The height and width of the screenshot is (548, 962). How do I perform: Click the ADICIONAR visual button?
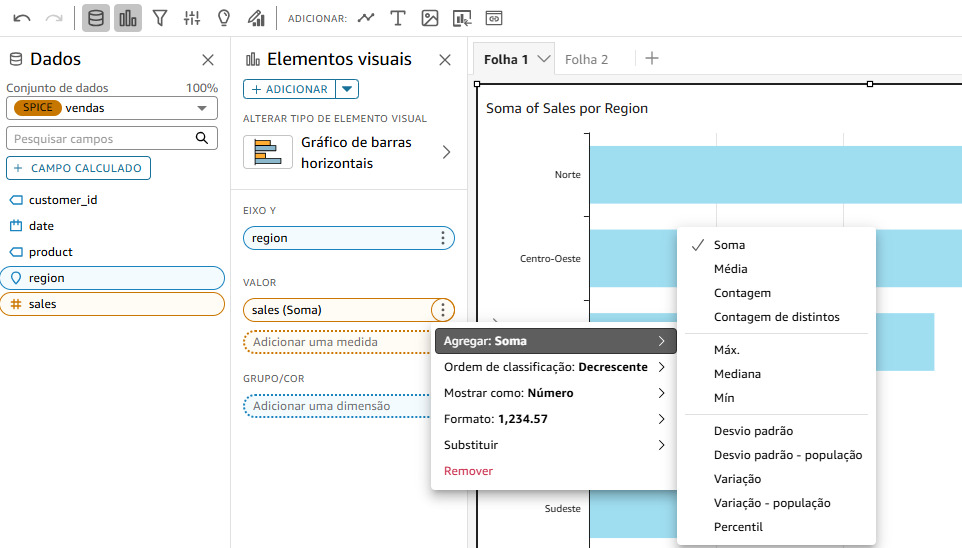click(290, 89)
